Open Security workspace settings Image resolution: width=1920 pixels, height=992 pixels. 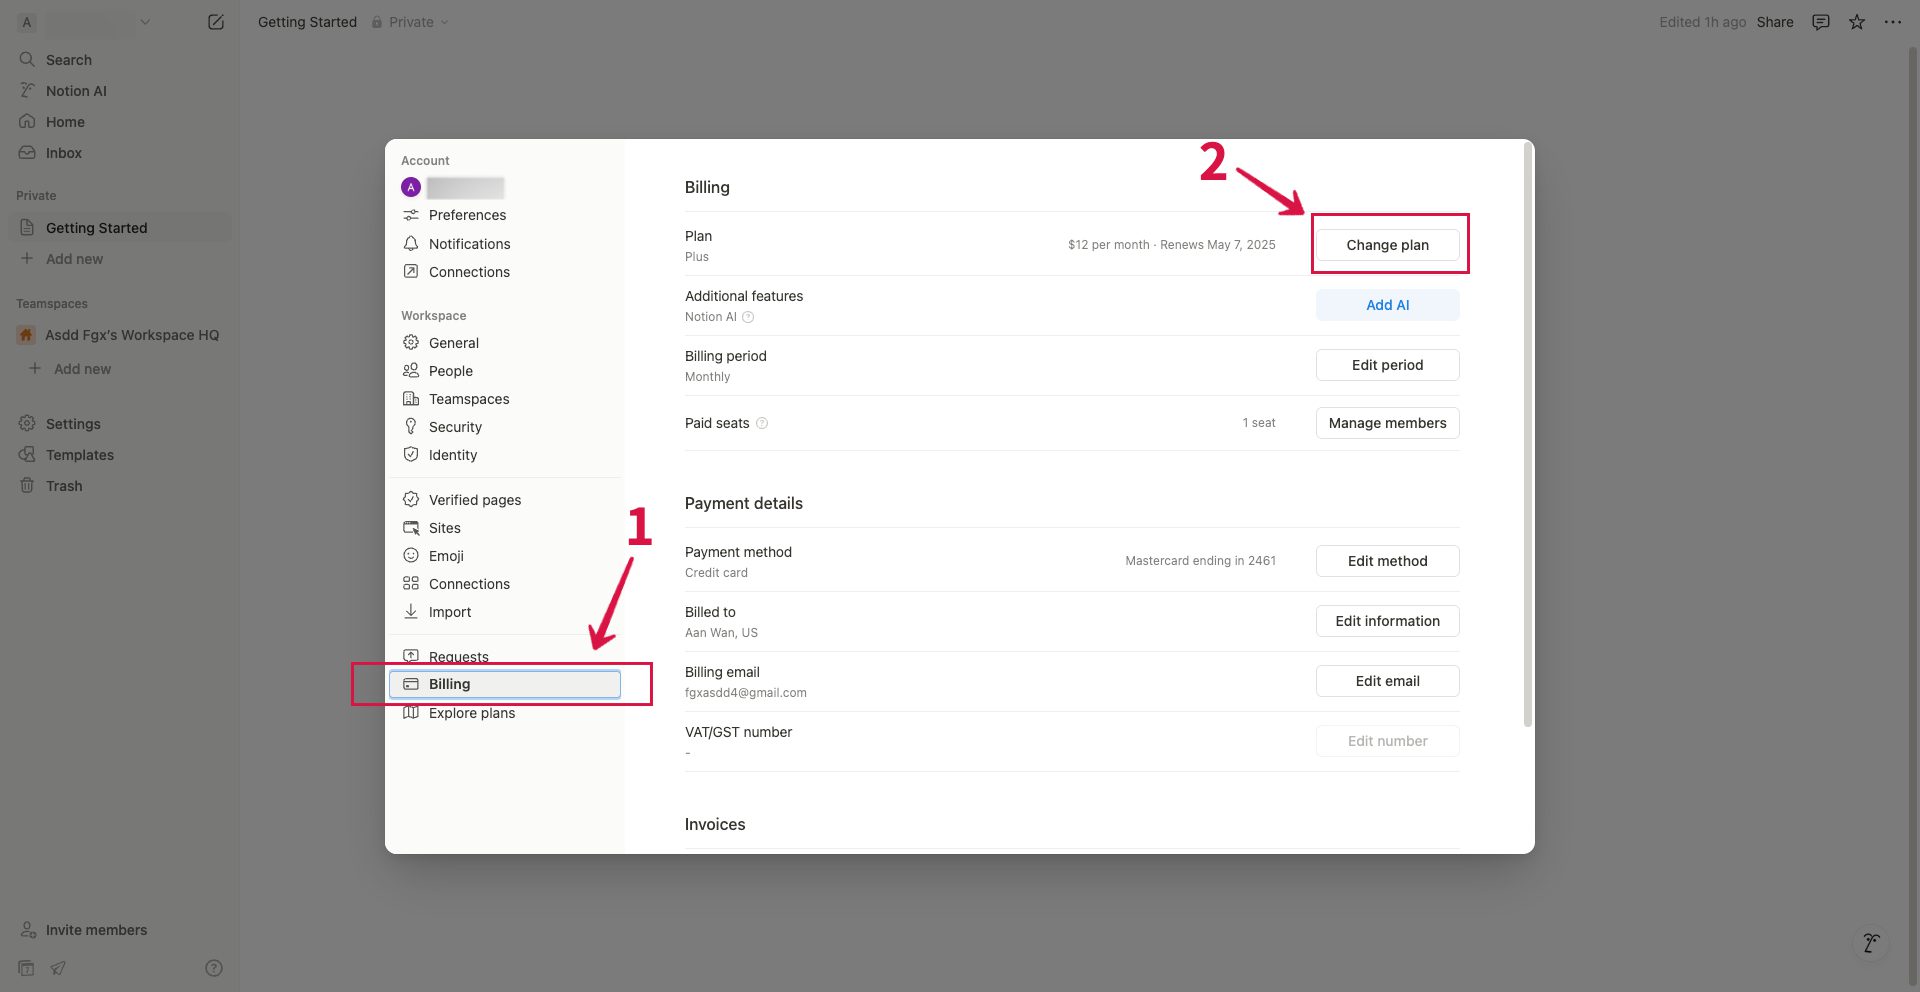pyautogui.click(x=505, y=427)
